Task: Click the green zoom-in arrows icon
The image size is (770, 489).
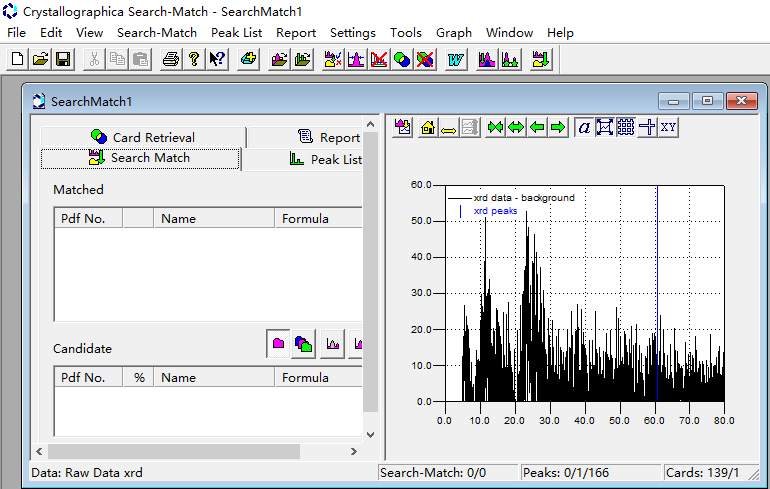Action: (x=494, y=127)
